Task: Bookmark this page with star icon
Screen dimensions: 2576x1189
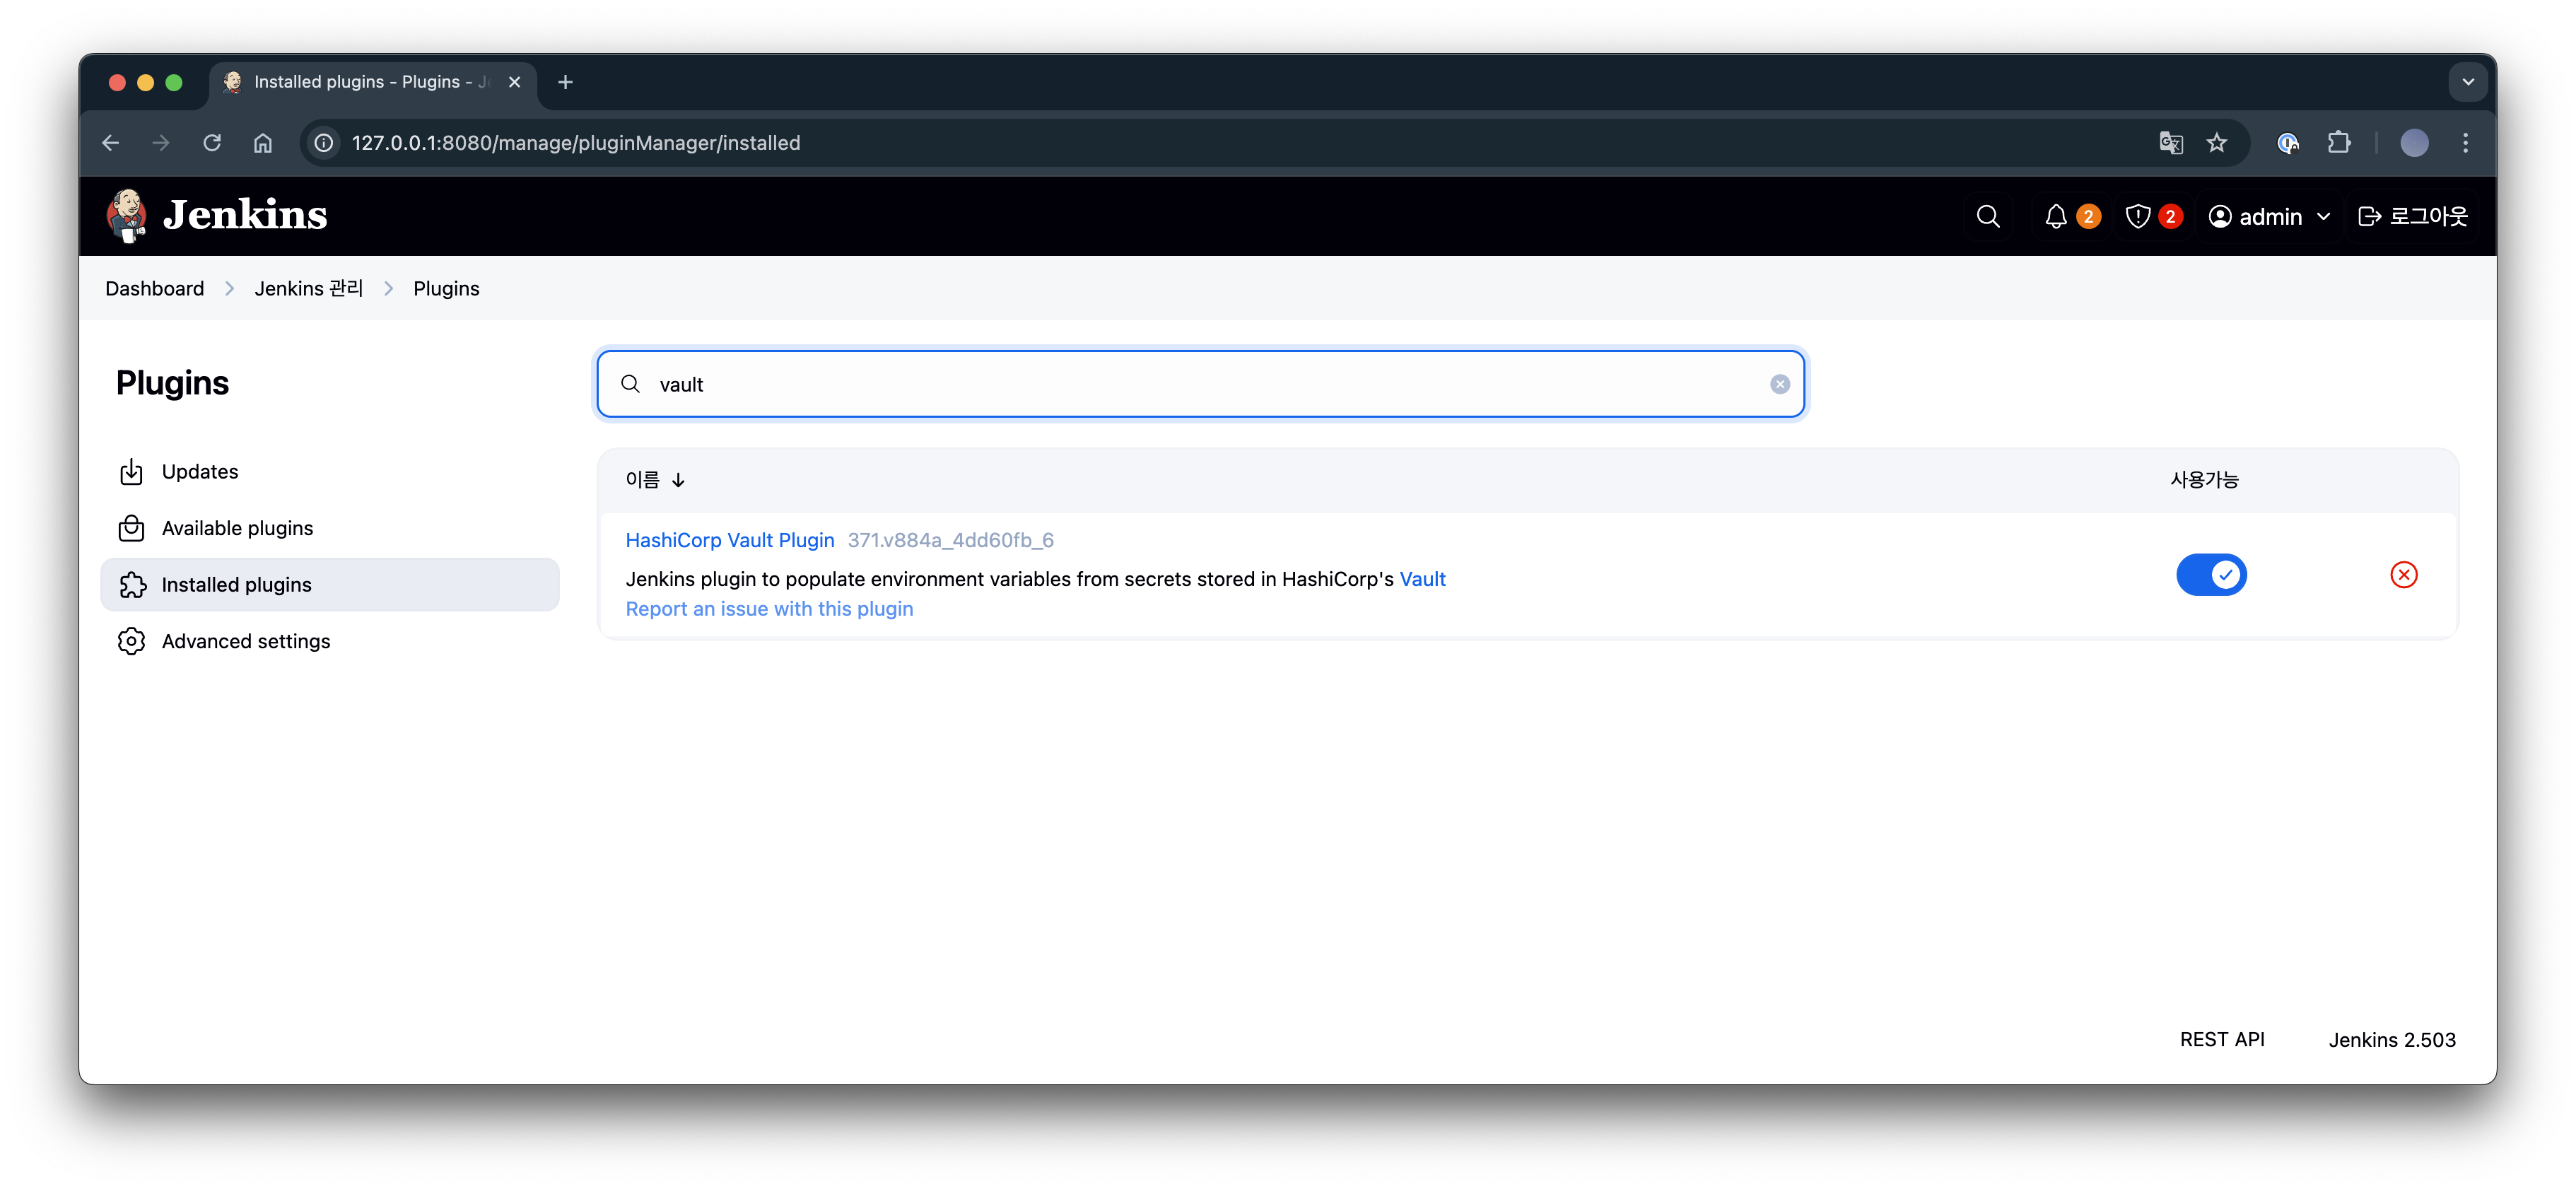Action: pos(2216,143)
